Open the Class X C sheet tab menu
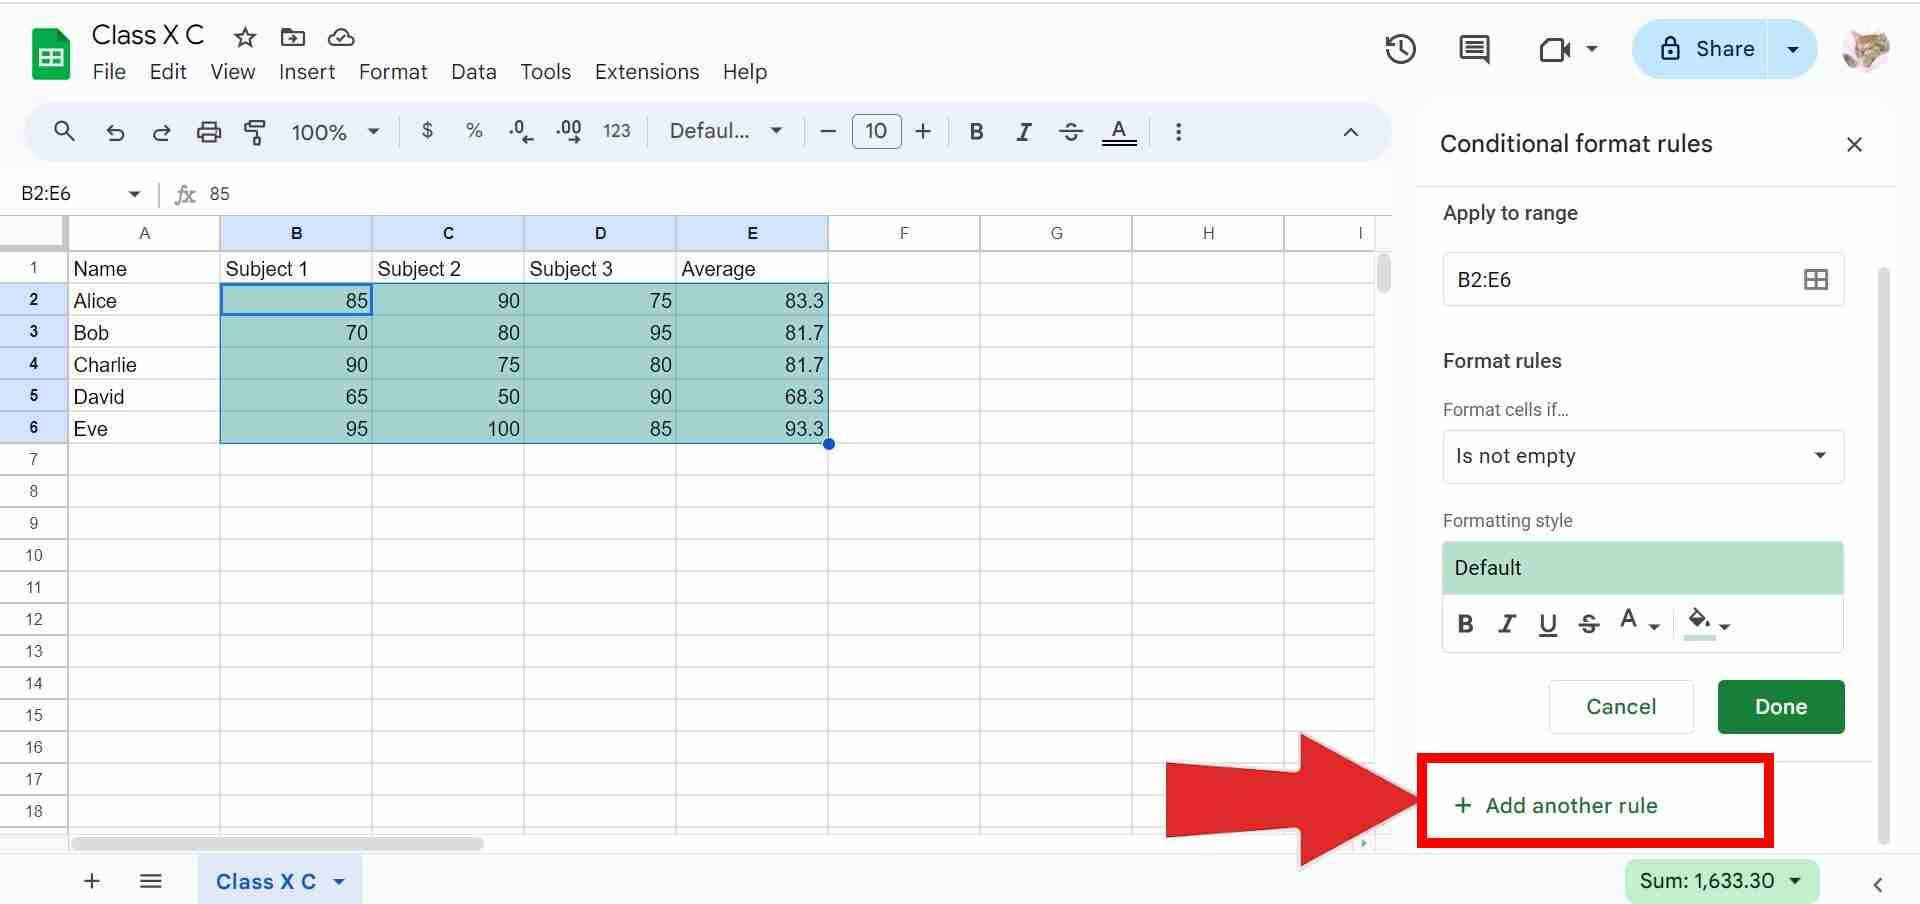The width and height of the screenshot is (1920, 904). 338,881
